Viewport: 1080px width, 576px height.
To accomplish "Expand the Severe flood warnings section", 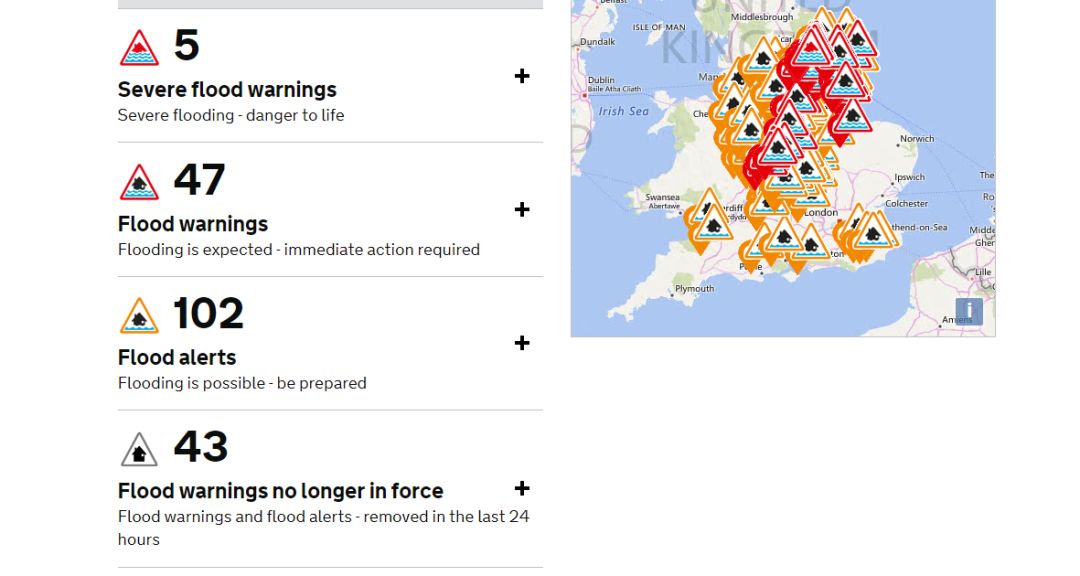I will tap(522, 76).
